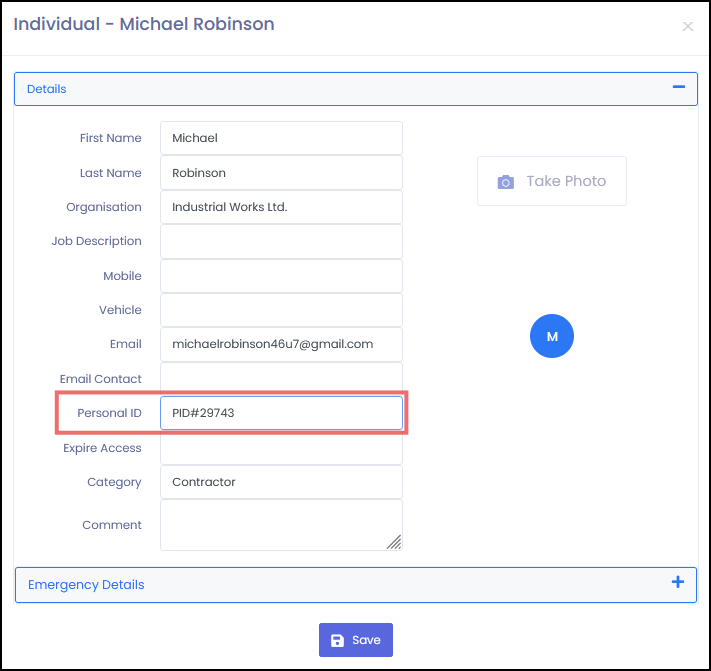Focus the Personal ID field
Viewport: 711px width, 671px height.
click(x=281, y=413)
